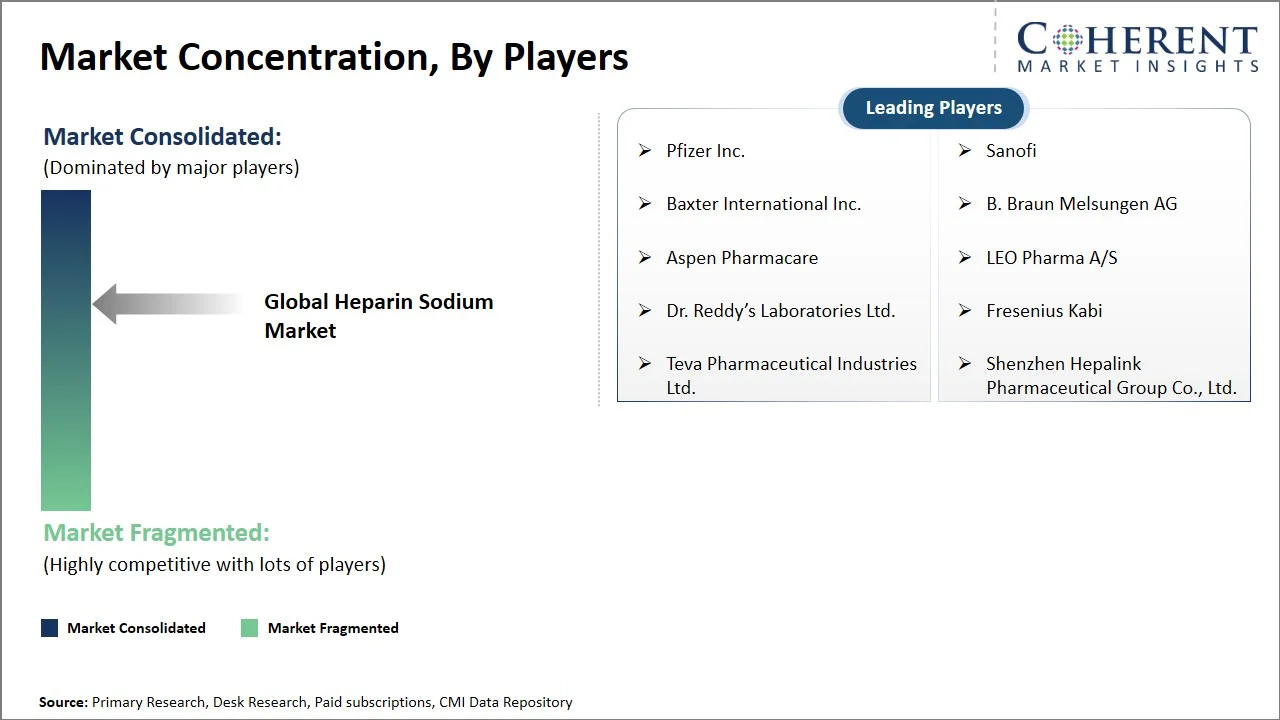Click the arrow bullet beside Fresenius Kabi
This screenshot has width=1280, height=720.
tap(965, 311)
